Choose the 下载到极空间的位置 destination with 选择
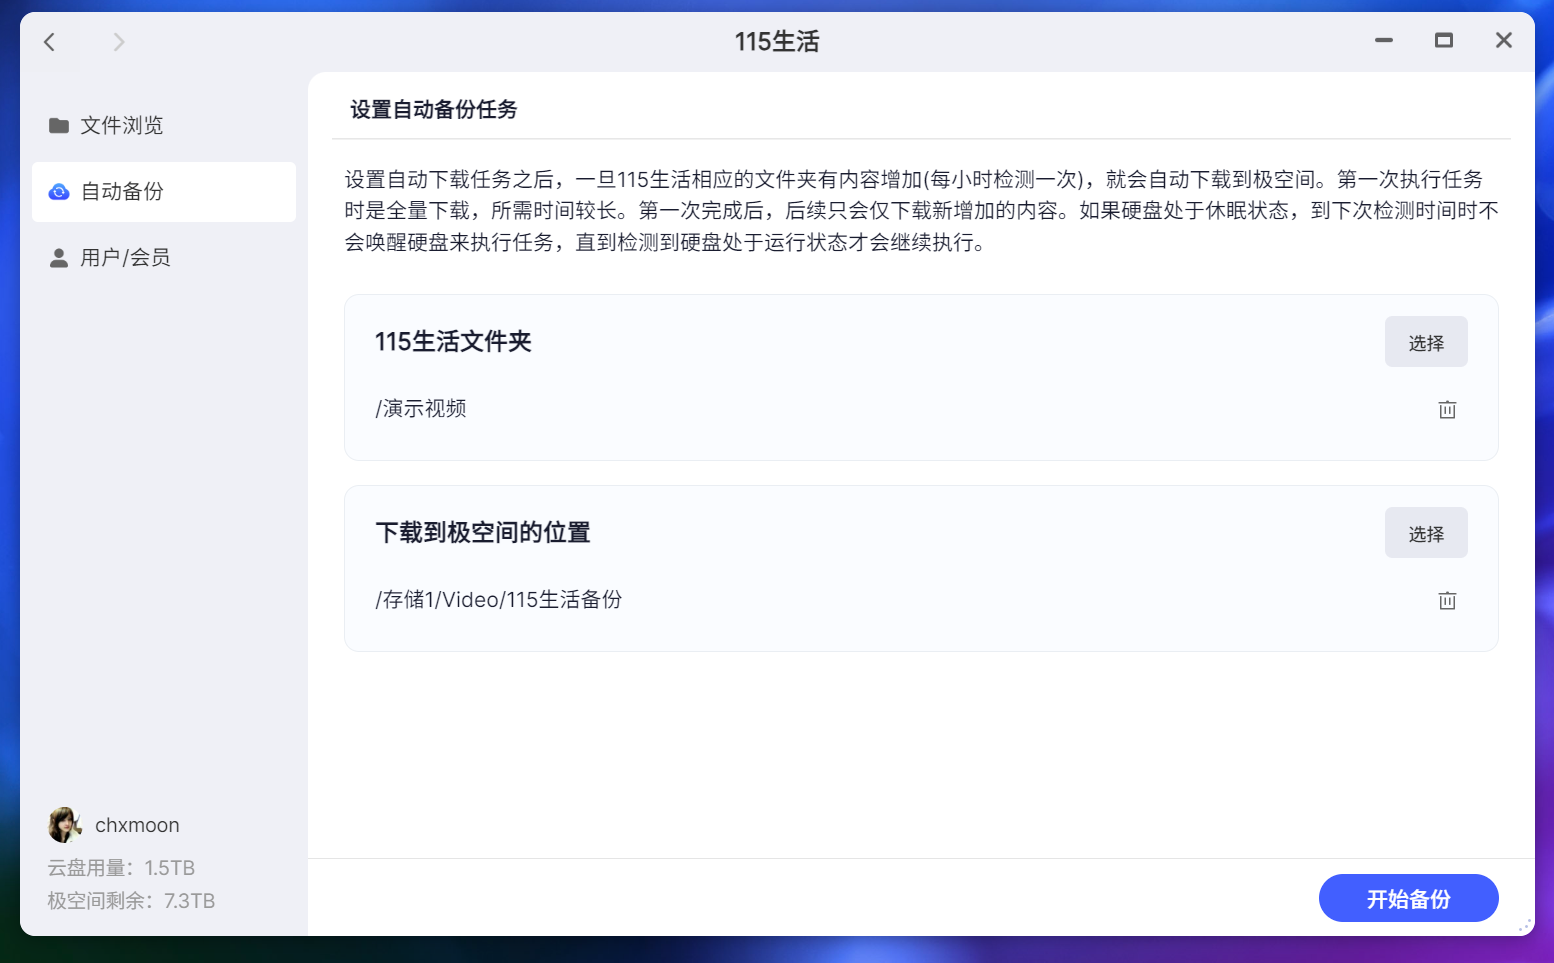Screen dimensions: 1554x963 [x=1426, y=533]
